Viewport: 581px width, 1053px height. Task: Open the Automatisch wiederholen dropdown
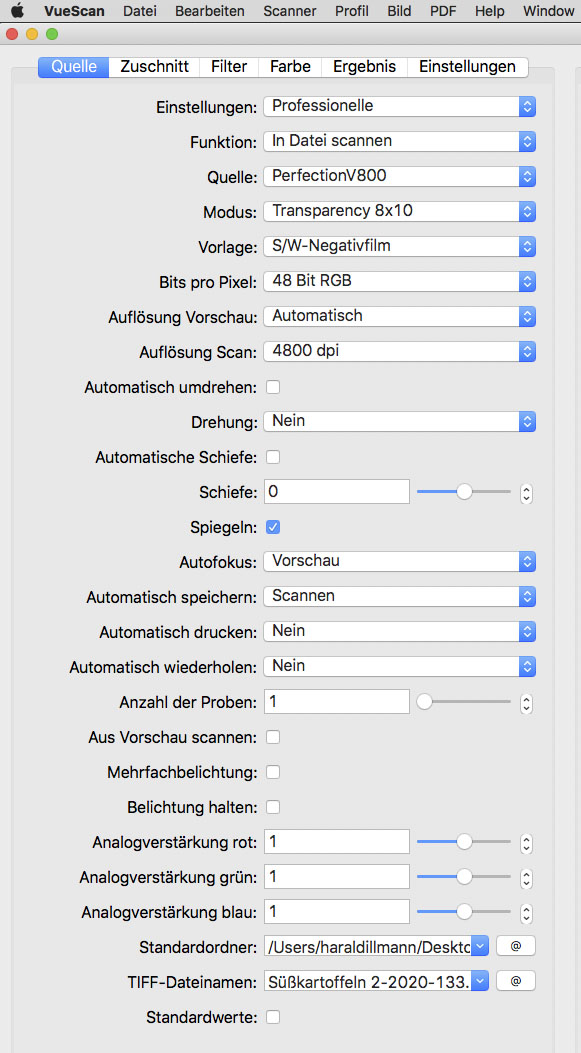(400, 666)
